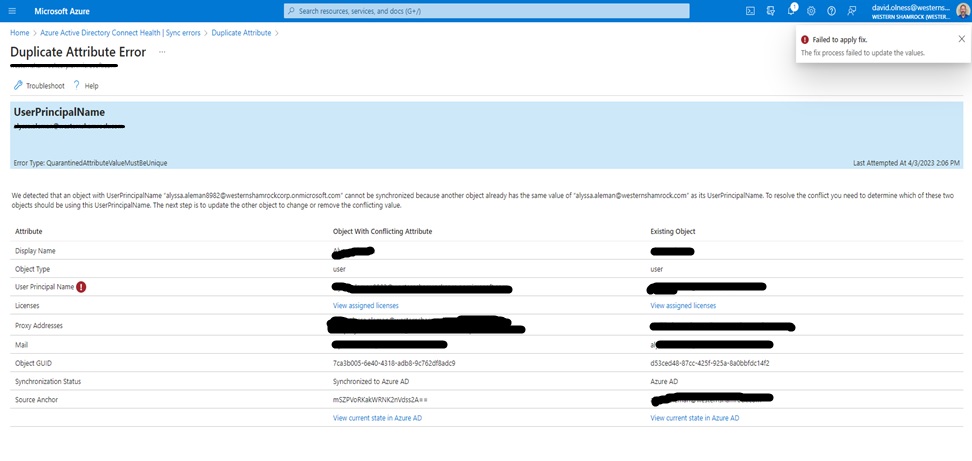This screenshot has height=461, width=972.
Task: Click the wrench Troubleshoot icon
Action: tap(18, 86)
